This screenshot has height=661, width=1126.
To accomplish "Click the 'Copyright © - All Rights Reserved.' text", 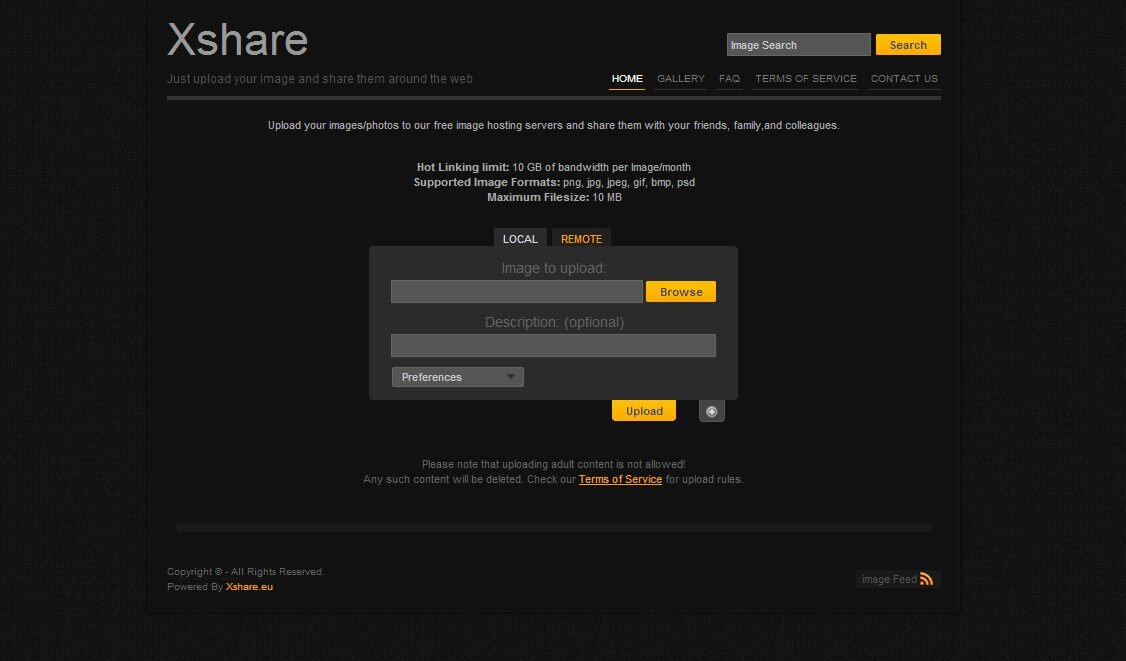I will (246, 572).
